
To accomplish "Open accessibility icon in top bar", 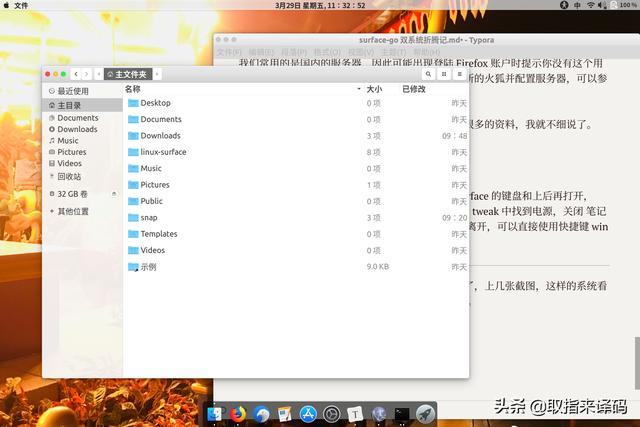I will pos(564,5).
